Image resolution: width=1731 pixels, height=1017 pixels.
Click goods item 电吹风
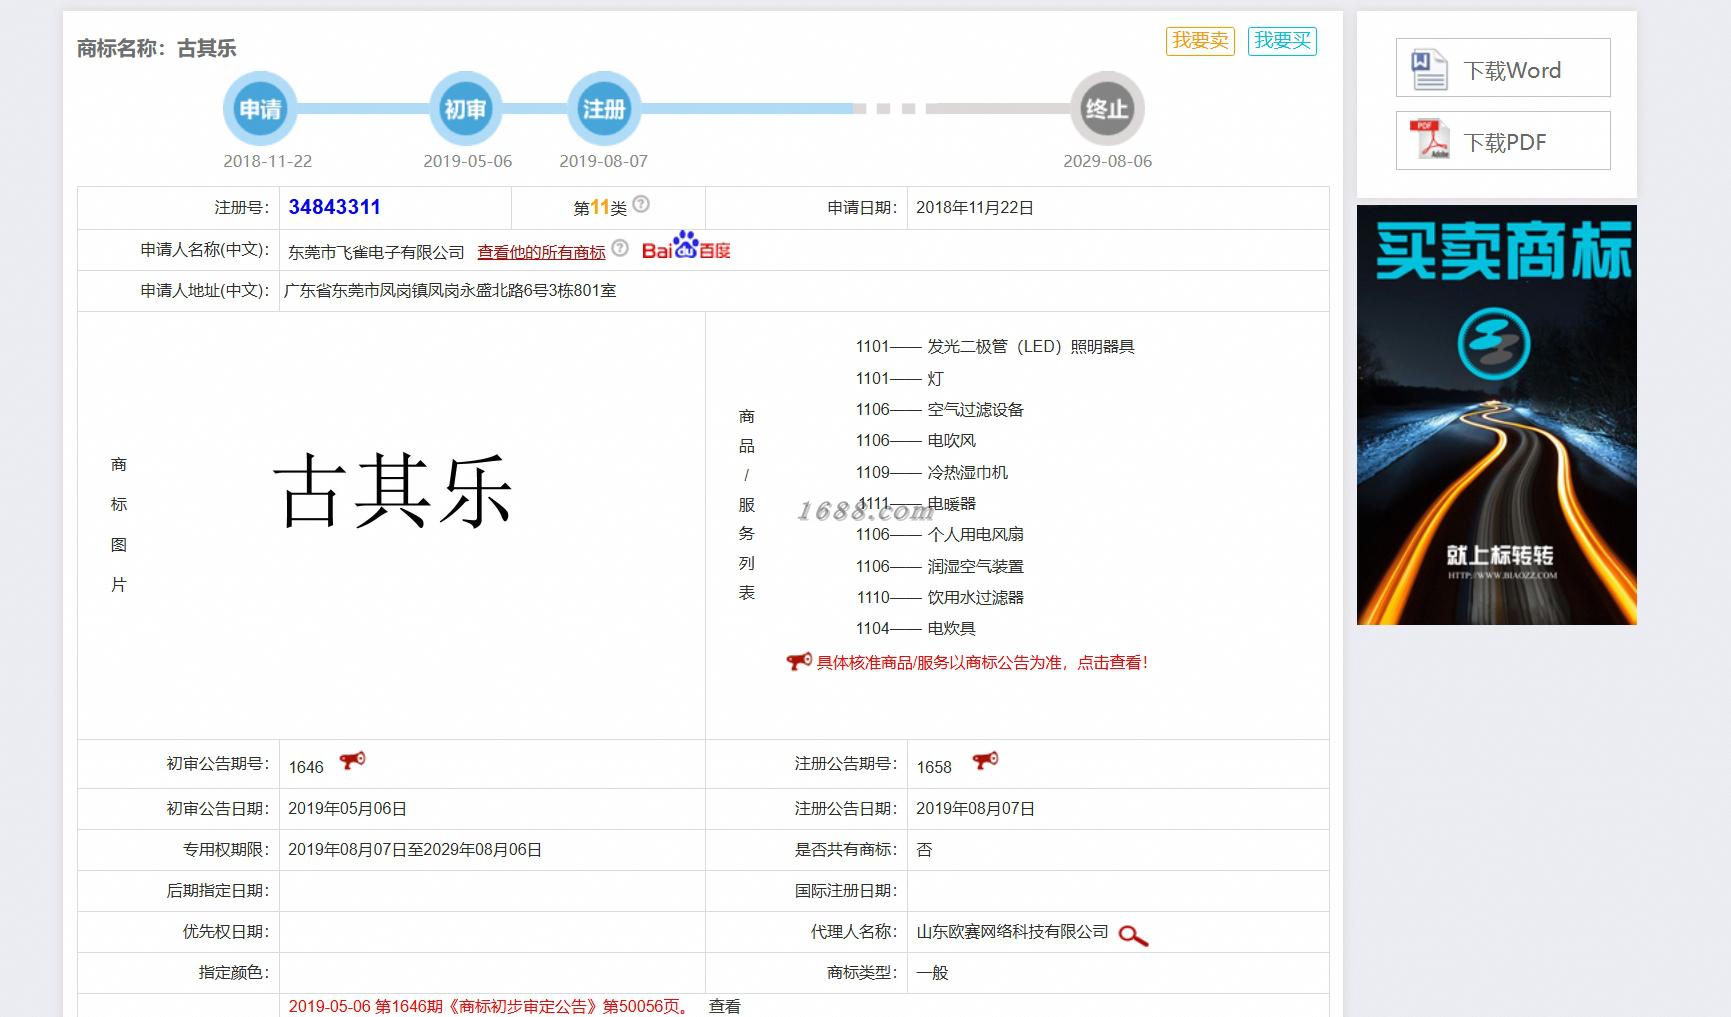(951, 440)
